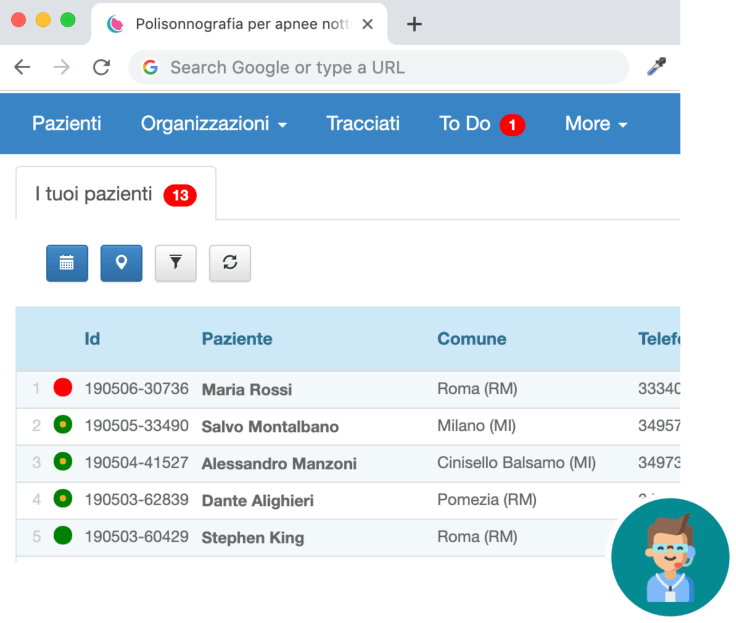Screen dimensions: 736x623
Task: Open a new browser tab
Action: (x=414, y=24)
